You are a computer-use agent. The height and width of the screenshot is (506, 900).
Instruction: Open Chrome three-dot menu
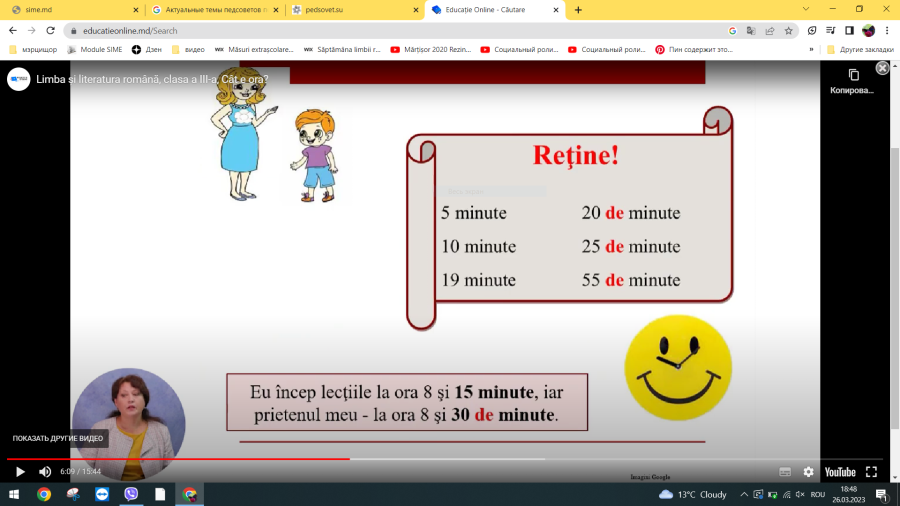[x=886, y=30]
